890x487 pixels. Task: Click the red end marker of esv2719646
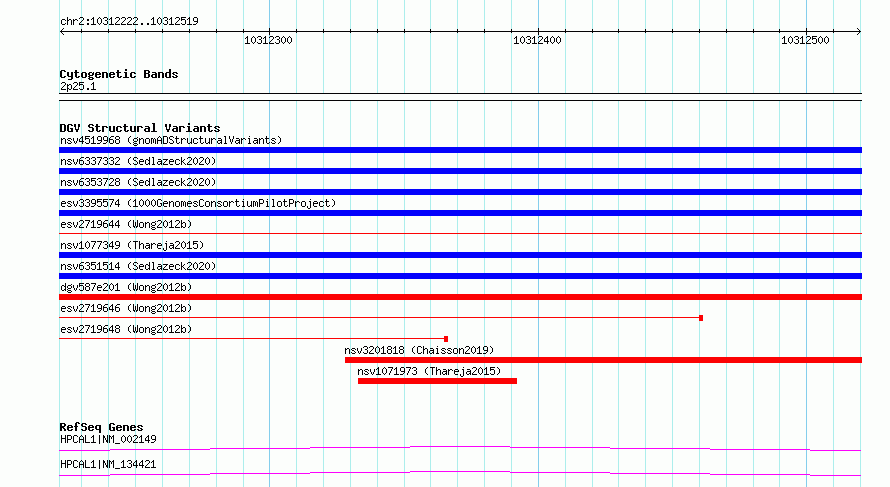(x=701, y=318)
